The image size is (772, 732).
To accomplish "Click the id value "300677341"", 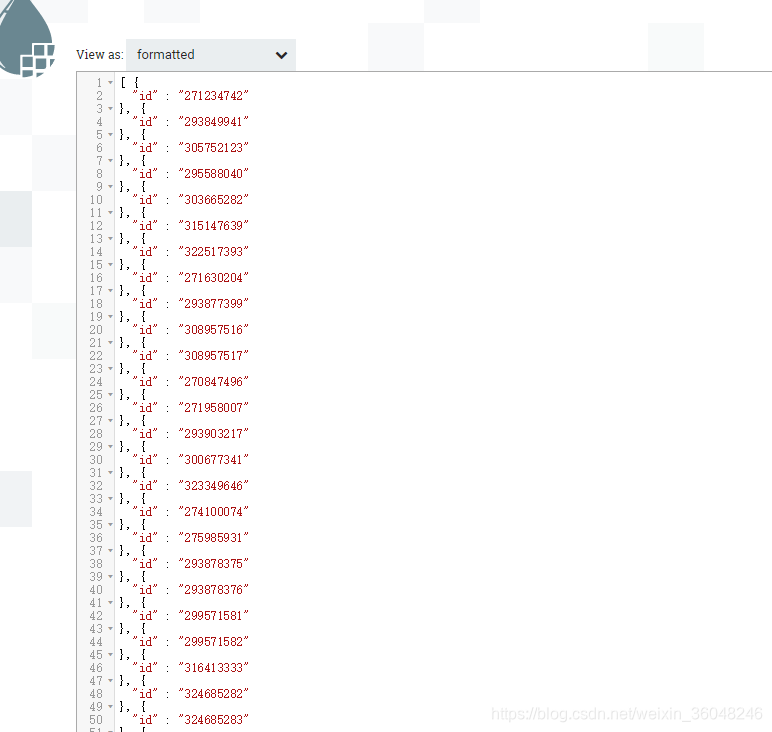I will pyautogui.click(x=214, y=460).
